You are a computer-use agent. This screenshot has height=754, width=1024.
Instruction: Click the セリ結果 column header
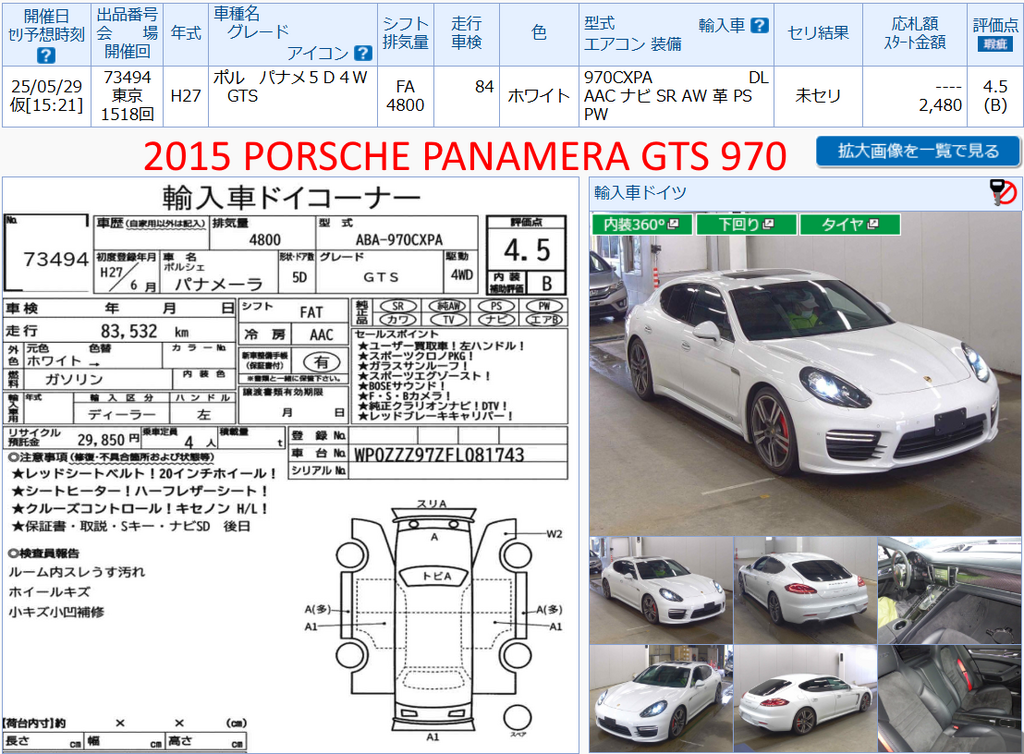(818, 33)
